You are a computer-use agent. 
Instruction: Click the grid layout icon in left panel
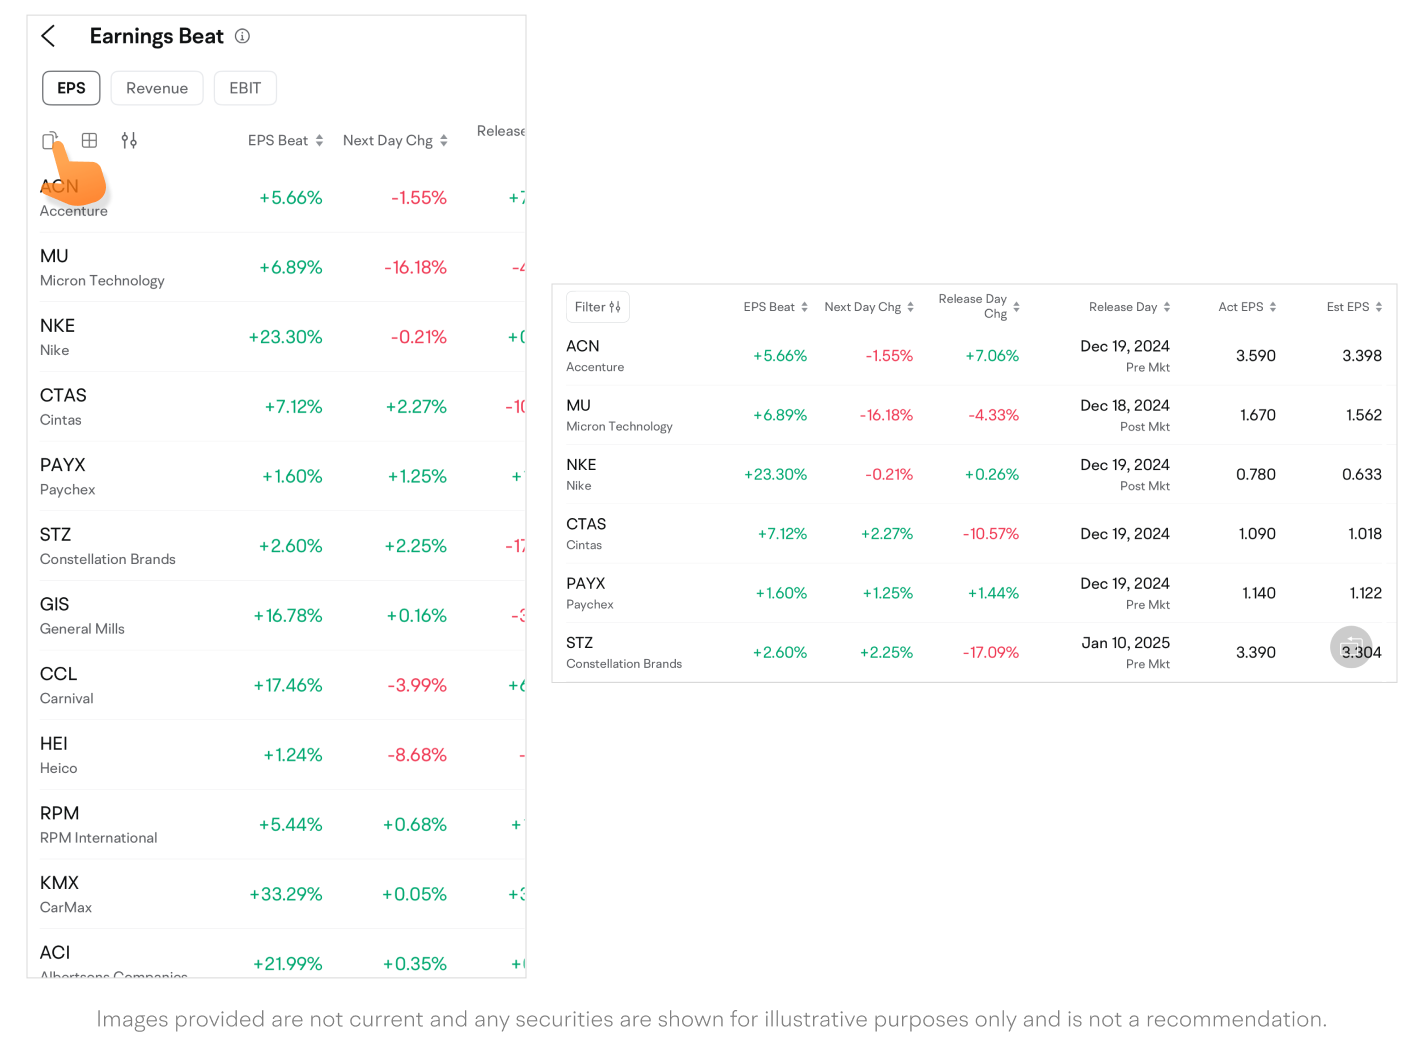89,141
